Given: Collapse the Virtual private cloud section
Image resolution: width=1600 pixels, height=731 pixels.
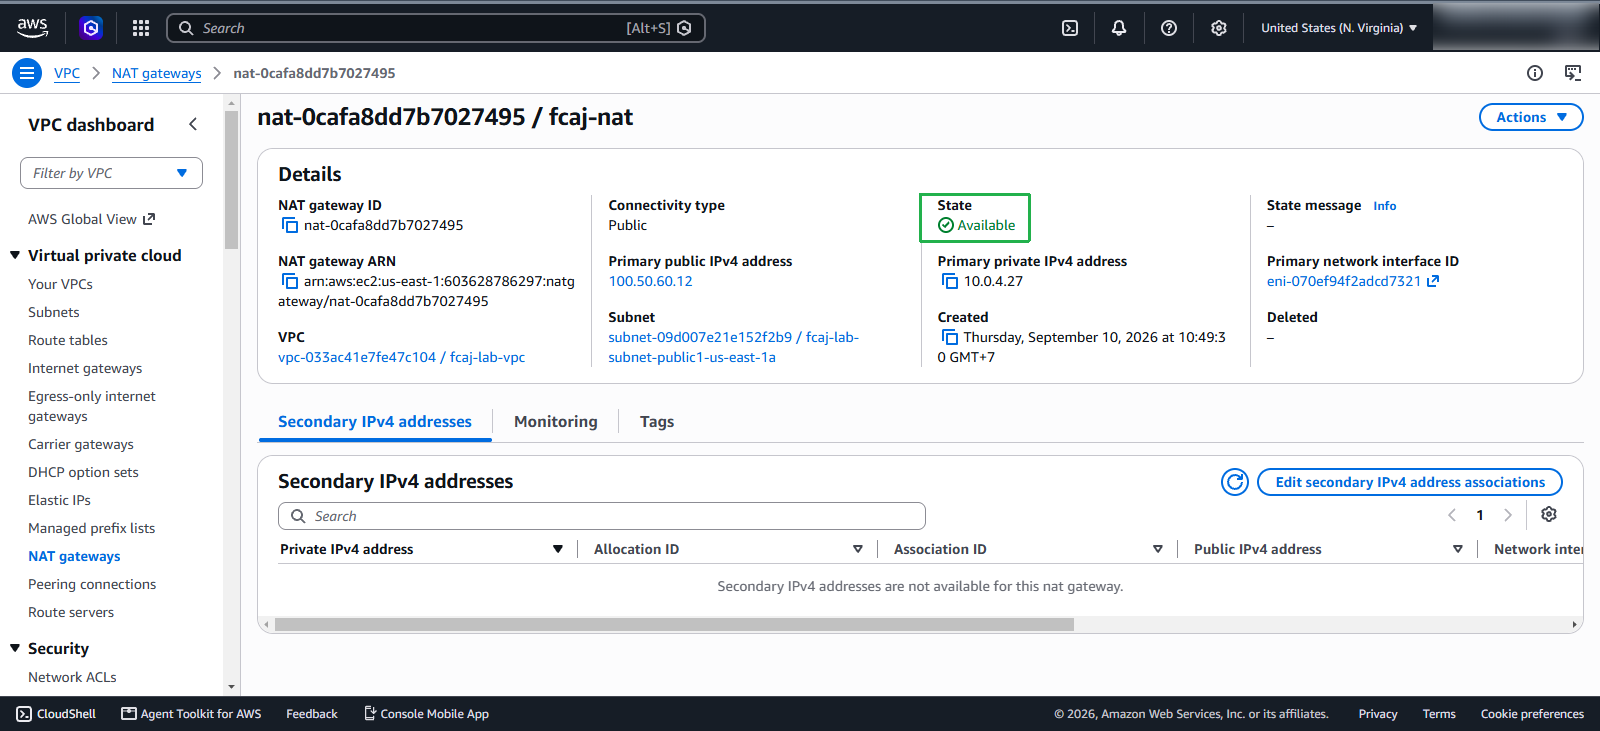Looking at the screenshot, I should coord(15,255).
